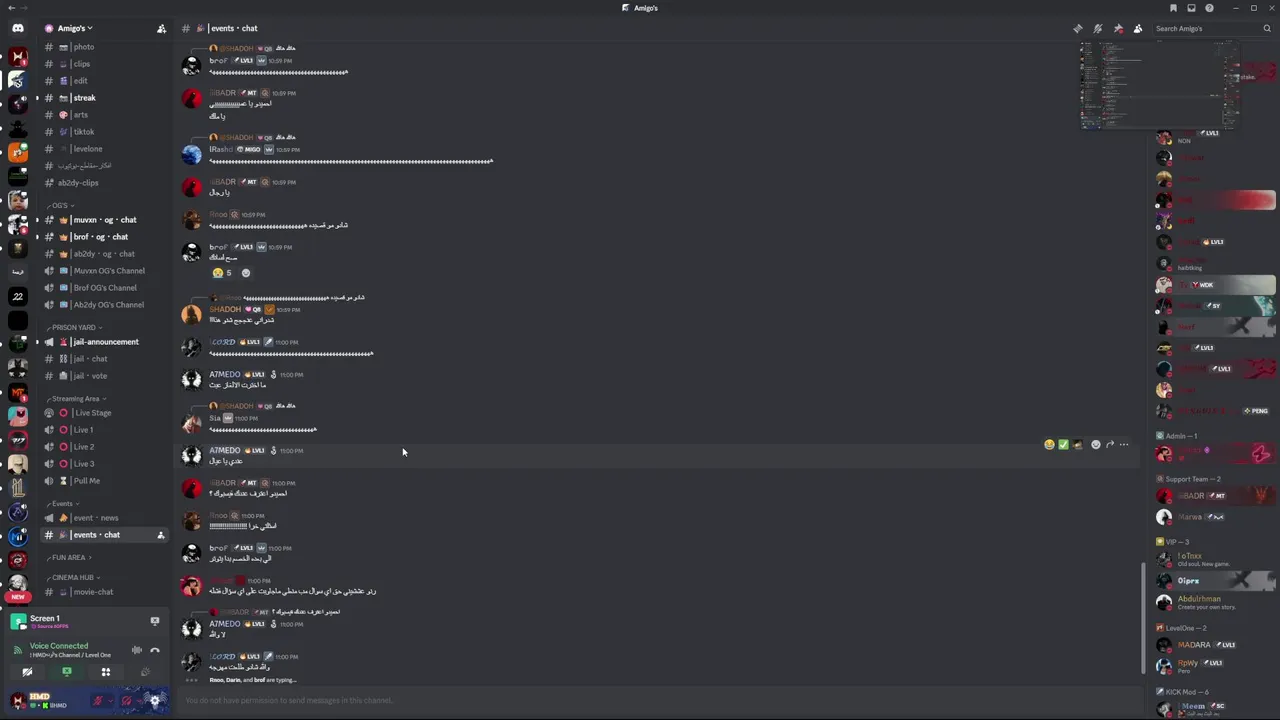Viewport: 1280px width, 720px height.
Task: Join Muvxn OG's Channel voice
Action: point(106,271)
